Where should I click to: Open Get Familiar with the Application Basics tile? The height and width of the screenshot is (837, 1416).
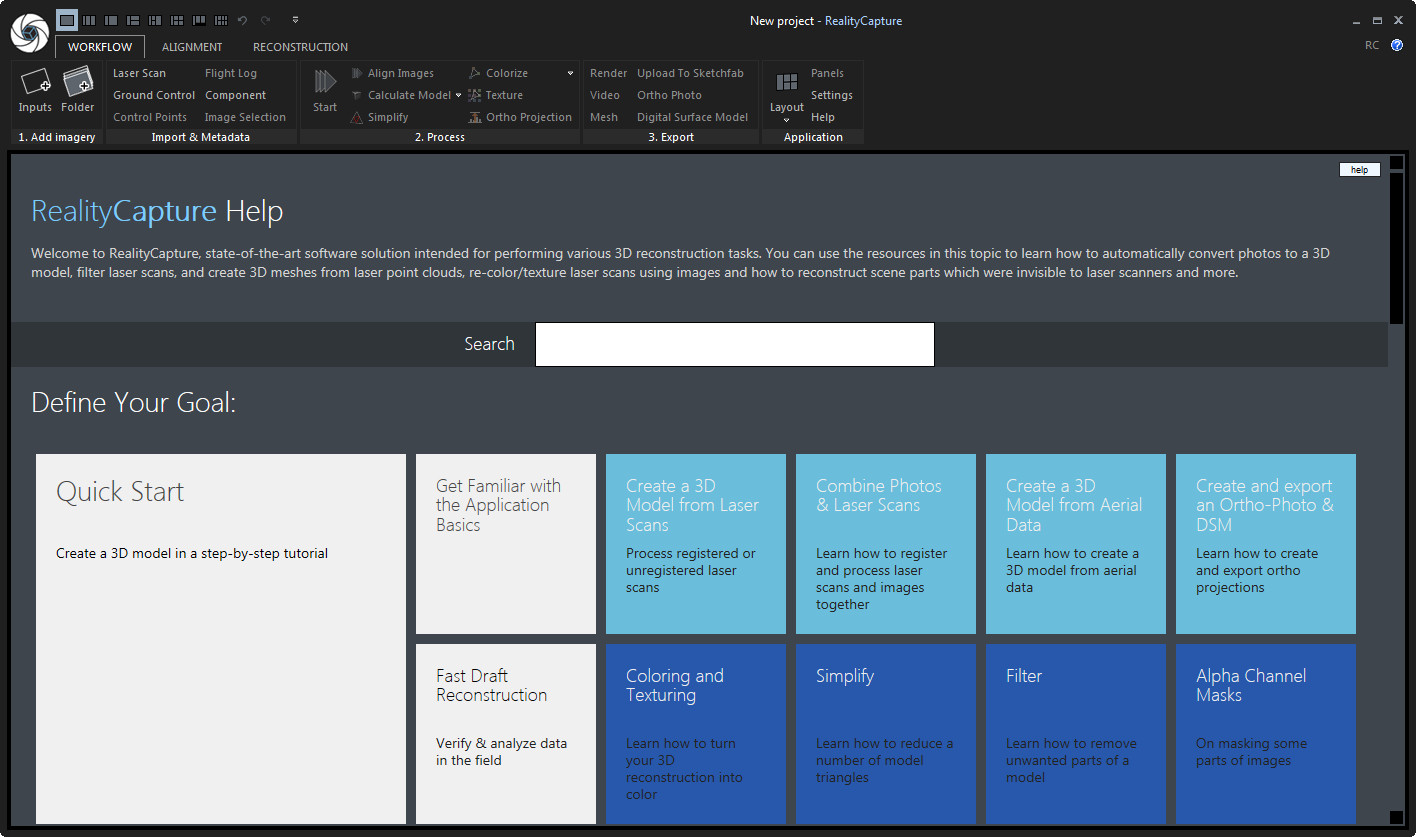(x=506, y=544)
